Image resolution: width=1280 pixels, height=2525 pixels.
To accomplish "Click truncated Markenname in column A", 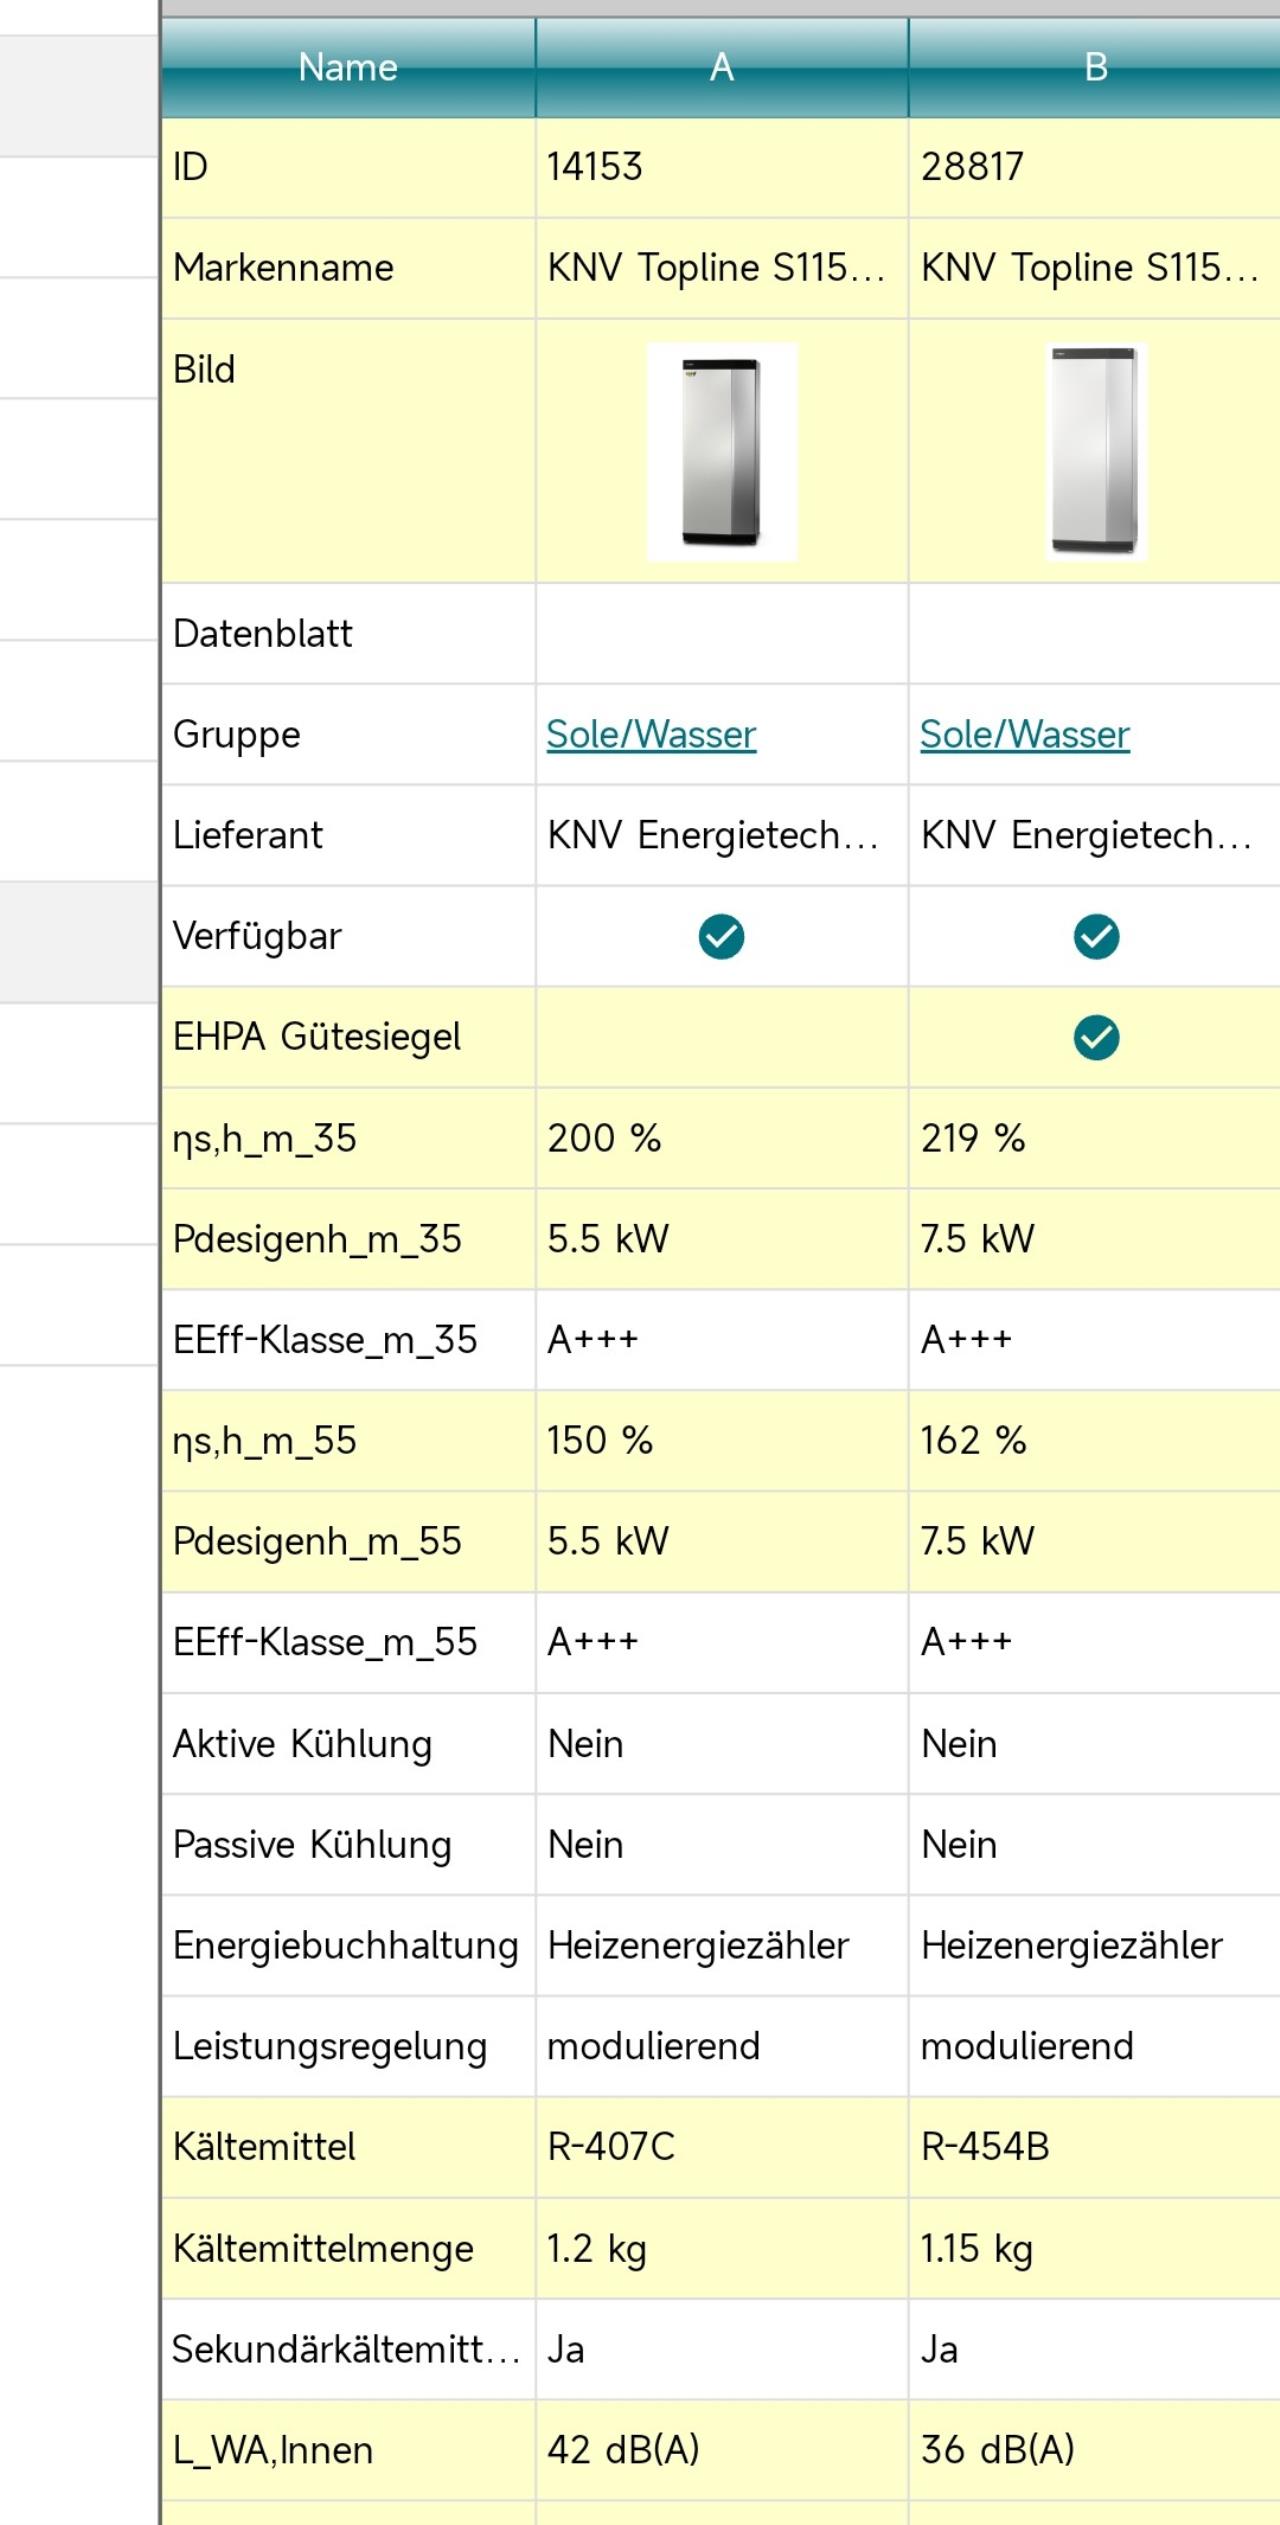I will (x=716, y=268).
